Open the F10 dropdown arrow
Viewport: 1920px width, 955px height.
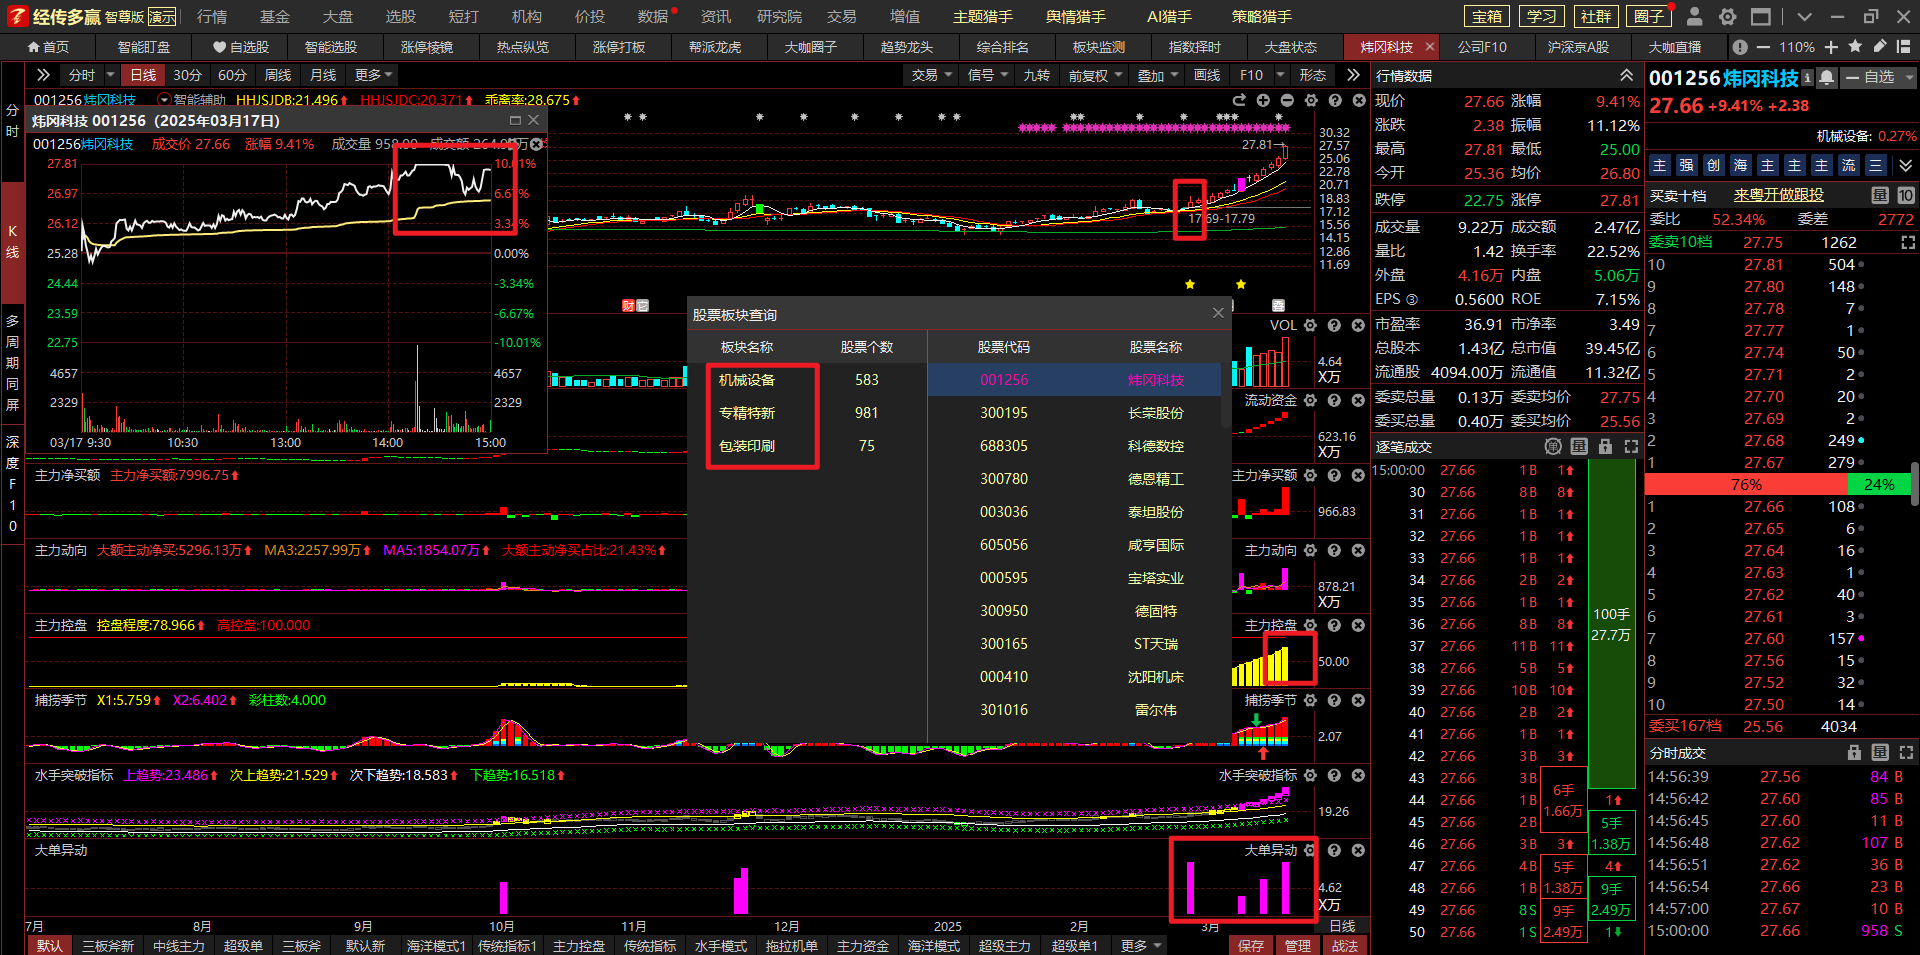pos(1281,75)
